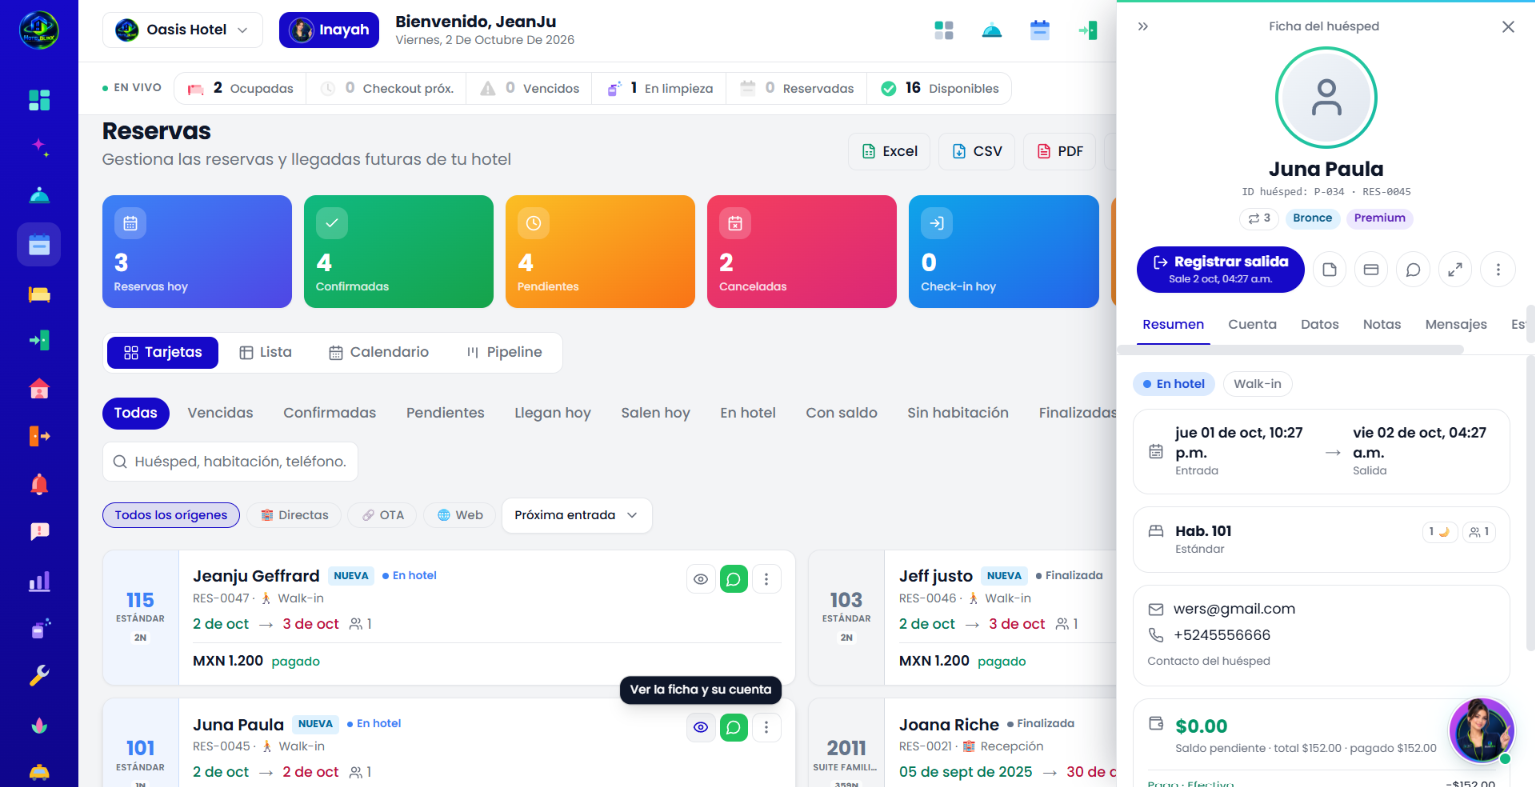Open the three-dot menu on Juna Paula's card

click(x=766, y=727)
